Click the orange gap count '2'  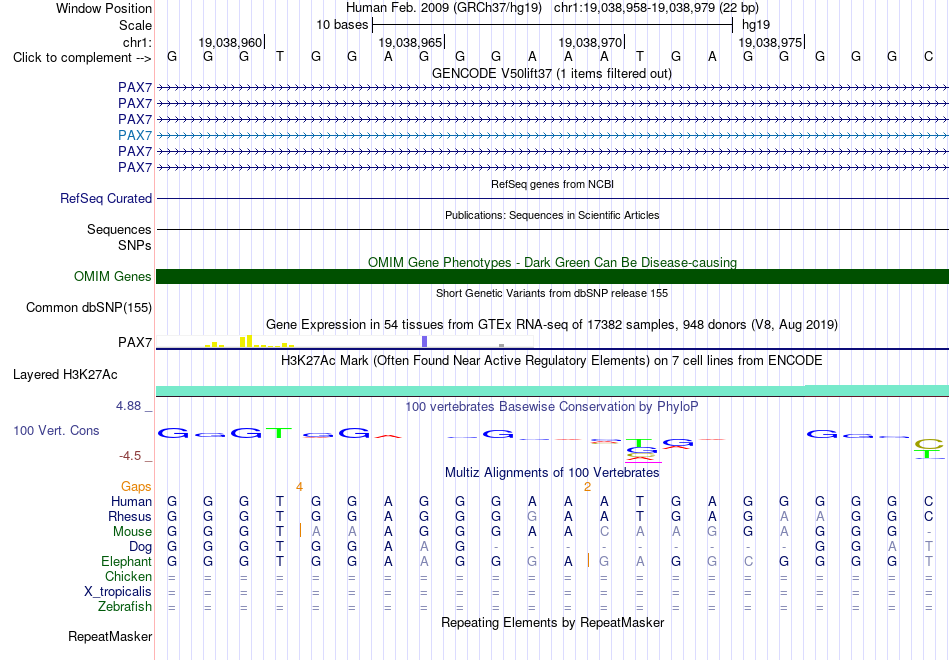(587, 487)
